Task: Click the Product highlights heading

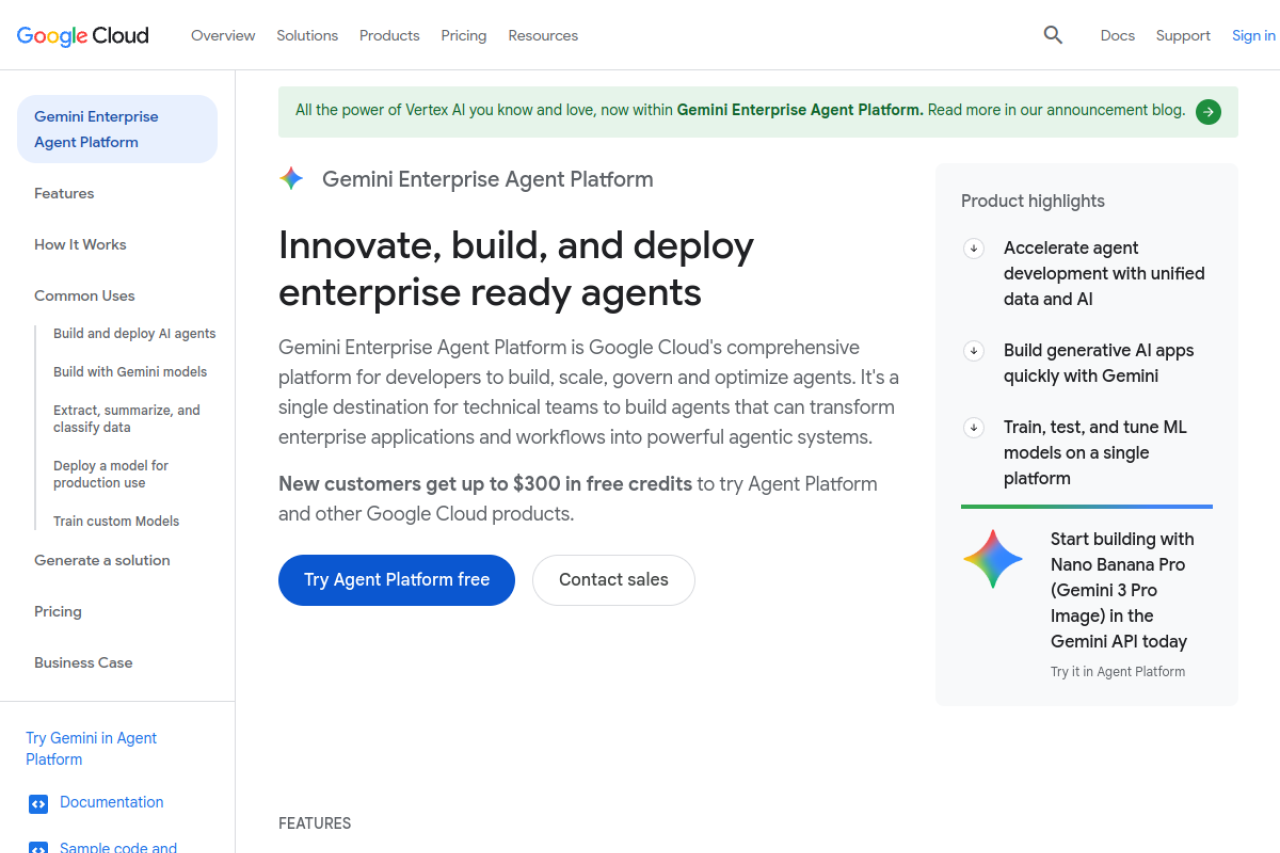Action: 1033,201
